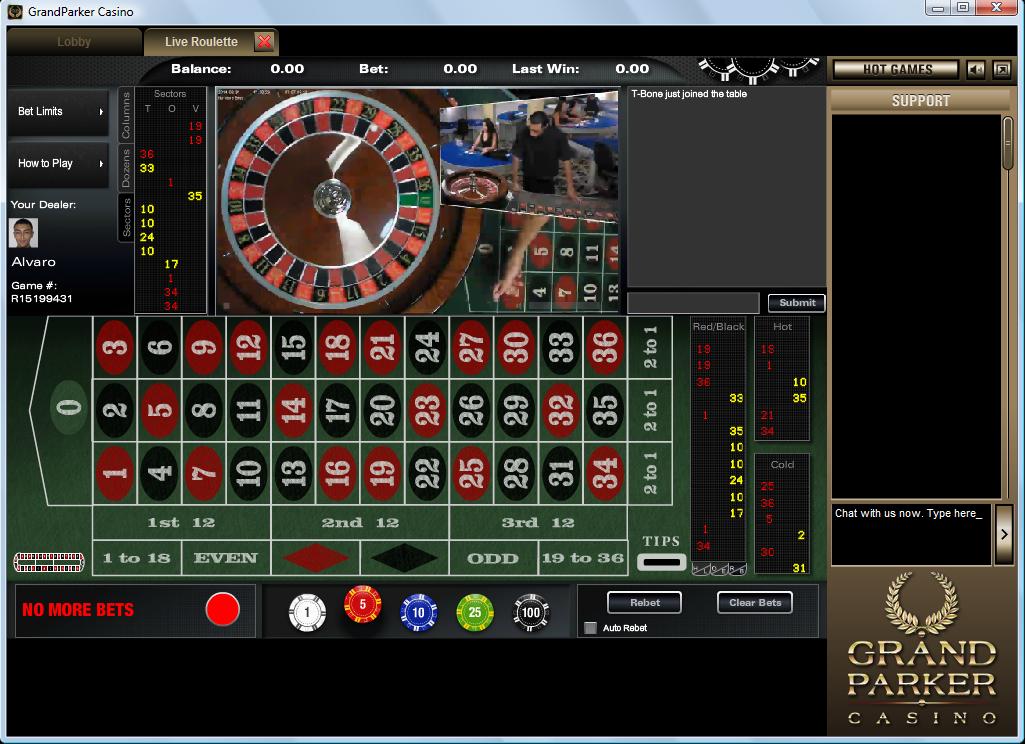Click the dealer Alvaro photo
1025x744 pixels.
(24, 233)
